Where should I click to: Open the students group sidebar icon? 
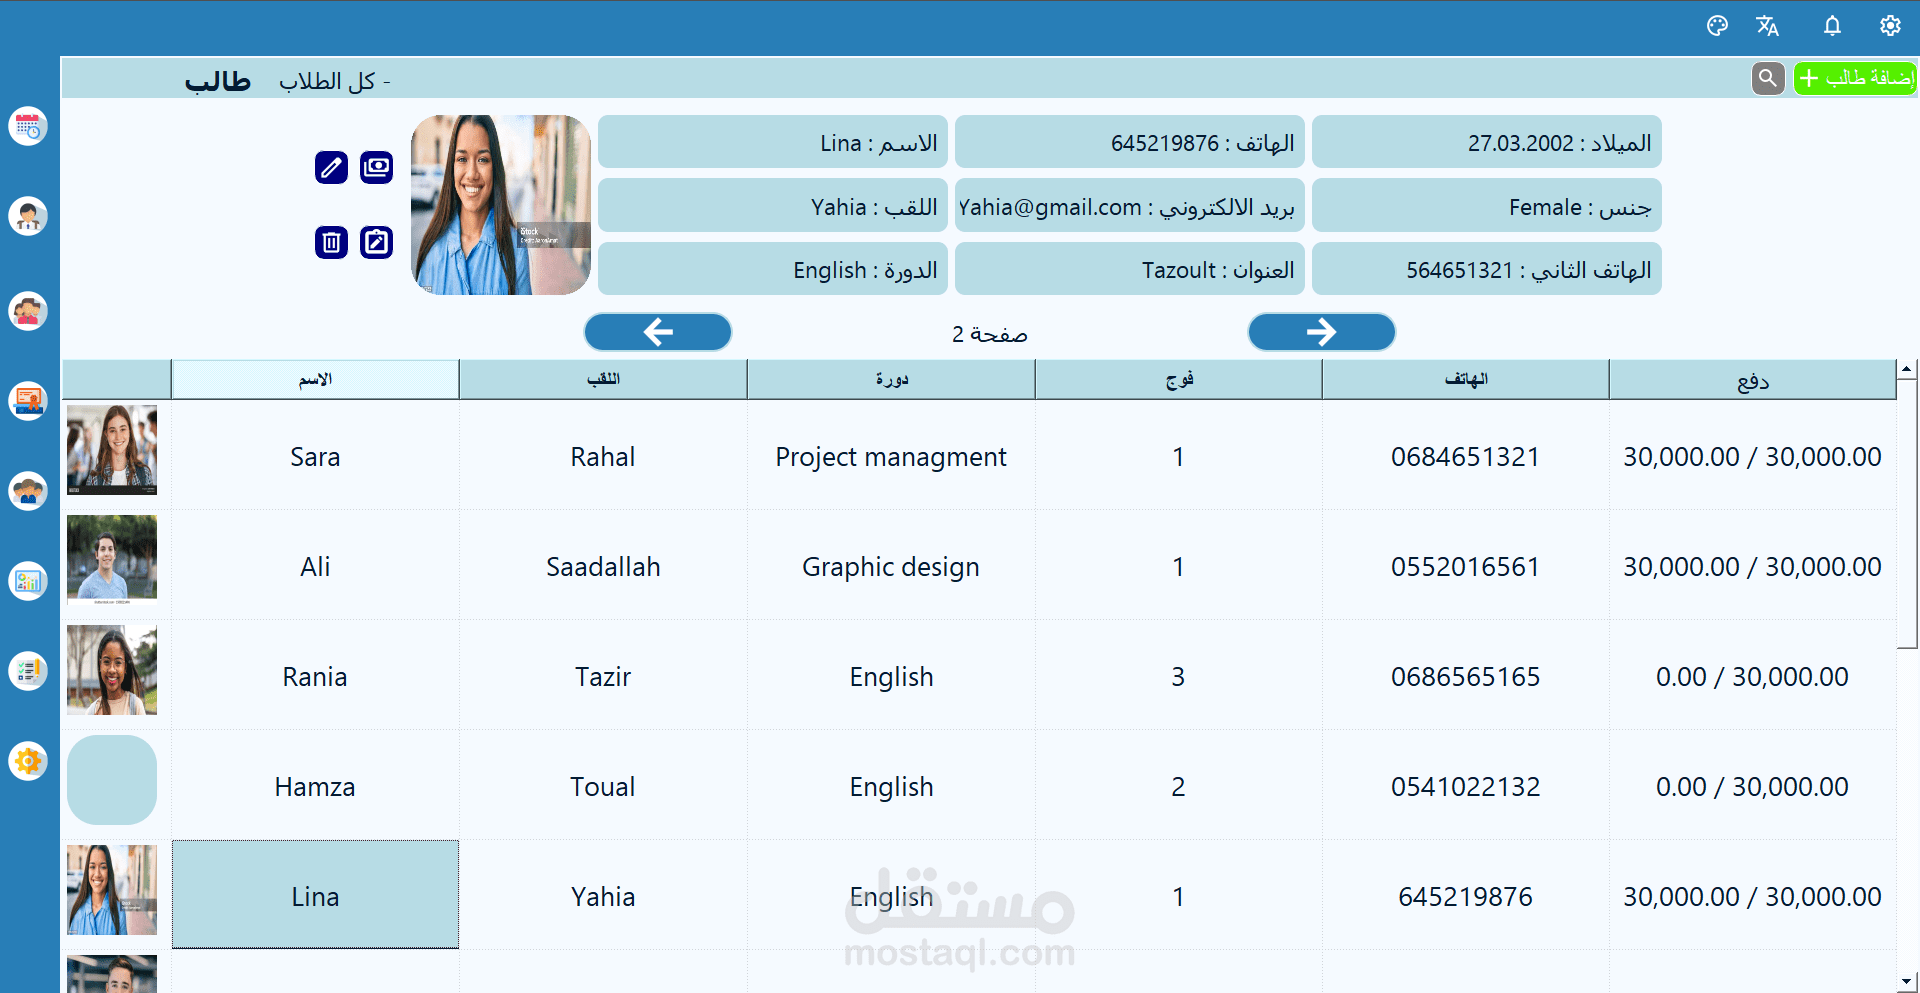pos(28,311)
